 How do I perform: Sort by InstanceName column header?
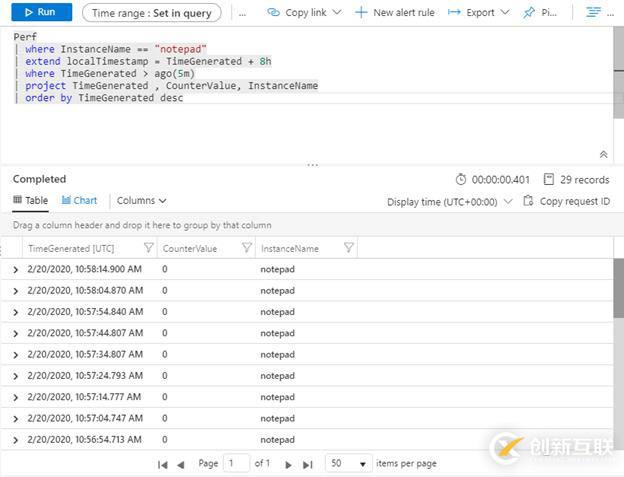click(290, 249)
